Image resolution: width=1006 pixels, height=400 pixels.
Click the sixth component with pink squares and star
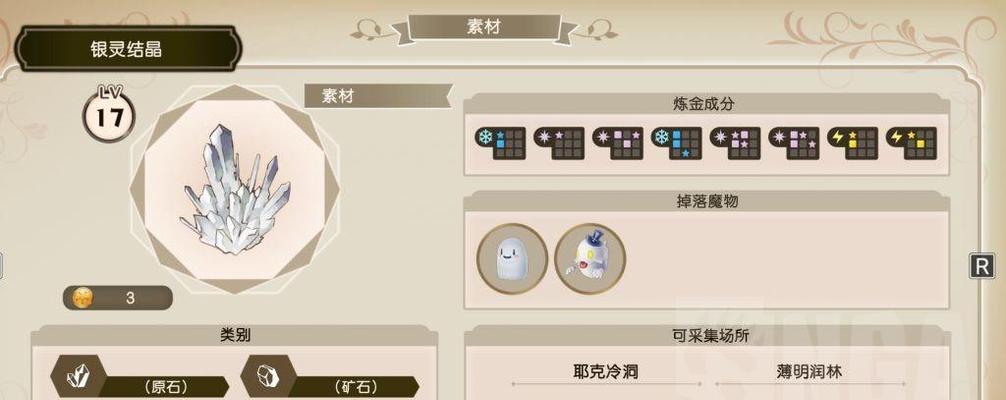[794, 143]
